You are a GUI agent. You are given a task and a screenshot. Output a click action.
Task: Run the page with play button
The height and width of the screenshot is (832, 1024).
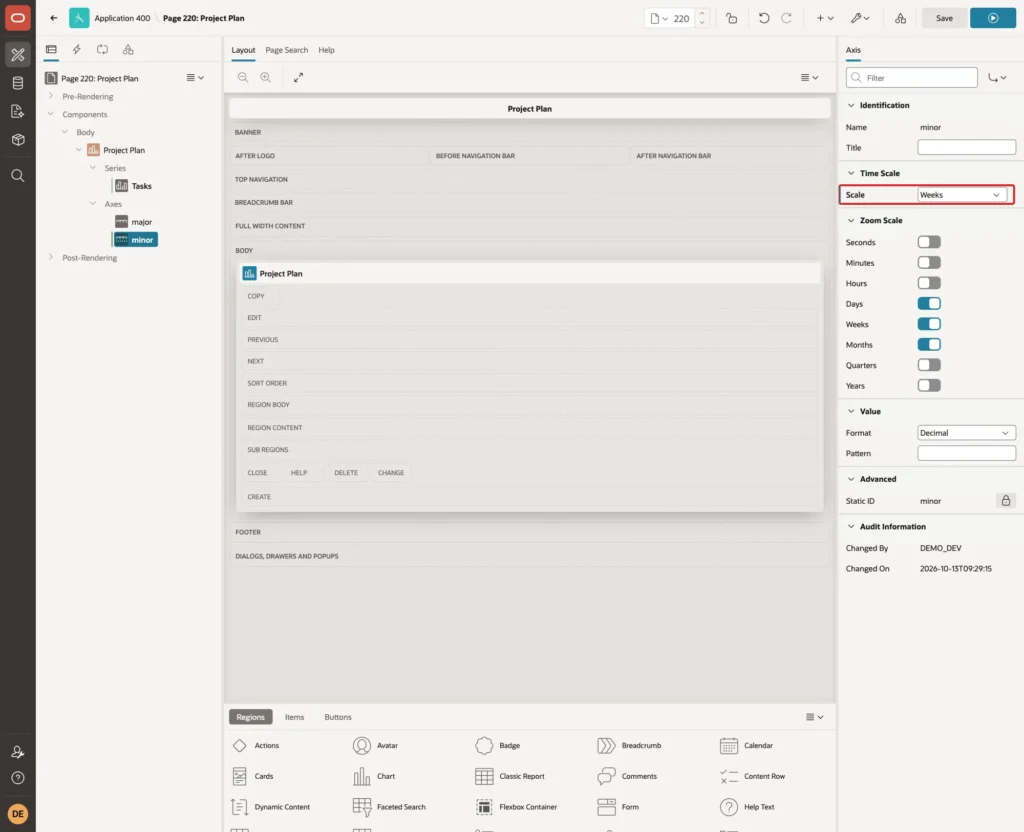[x=993, y=18]
